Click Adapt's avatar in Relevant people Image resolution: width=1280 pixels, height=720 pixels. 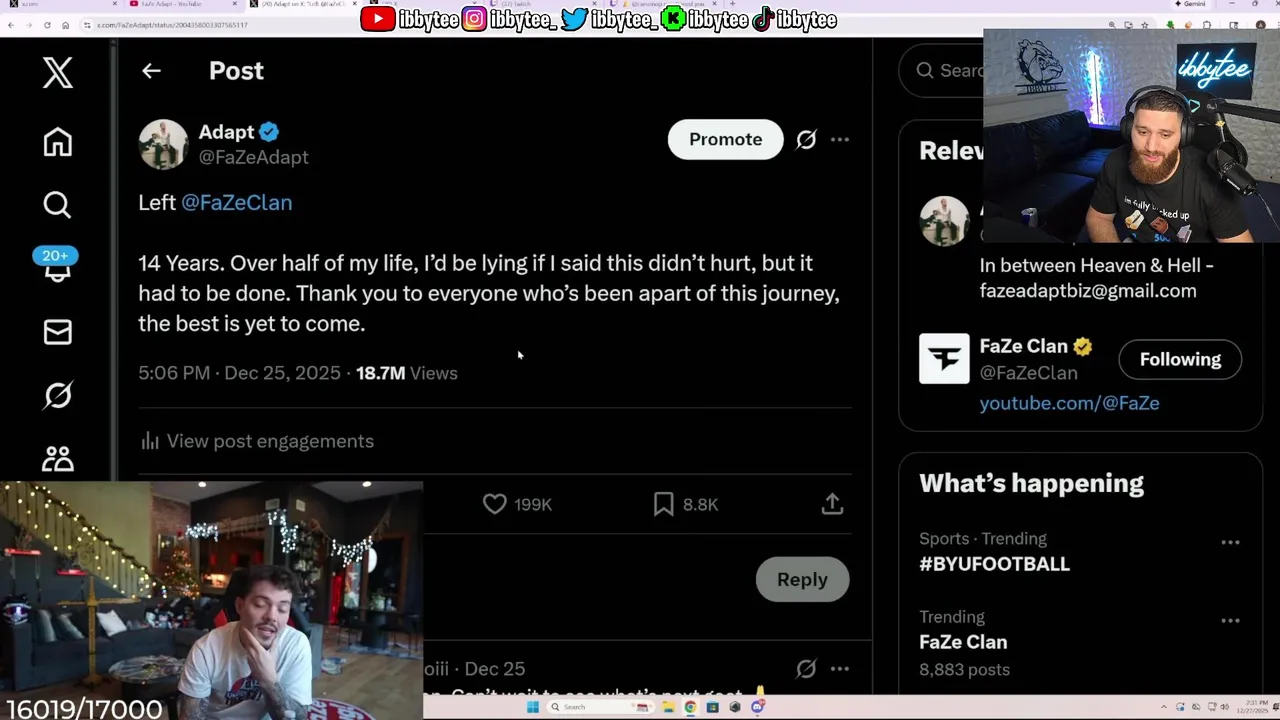[x=944, y=221]
